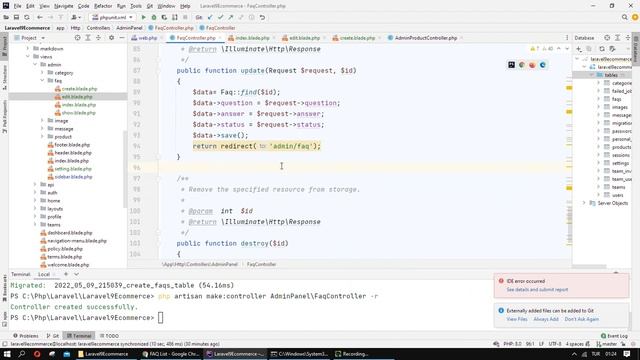Viewport: 640px width, 360px height.
Task: Click the AdminPanel breadcrumb
Action: pos(129,28)
